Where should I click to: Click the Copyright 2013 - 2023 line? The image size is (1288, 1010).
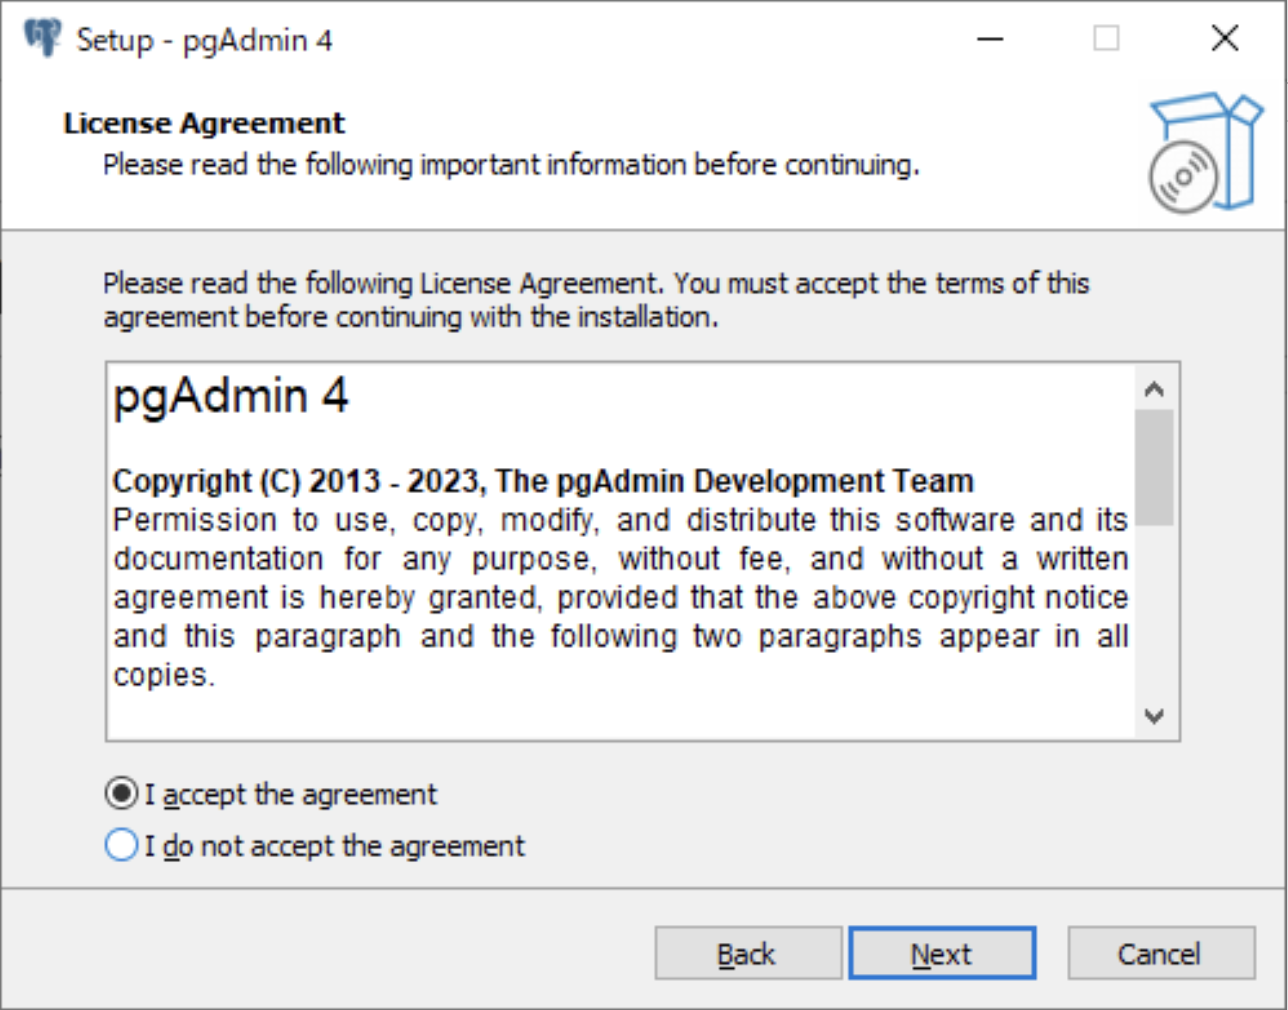pos(543,481)
